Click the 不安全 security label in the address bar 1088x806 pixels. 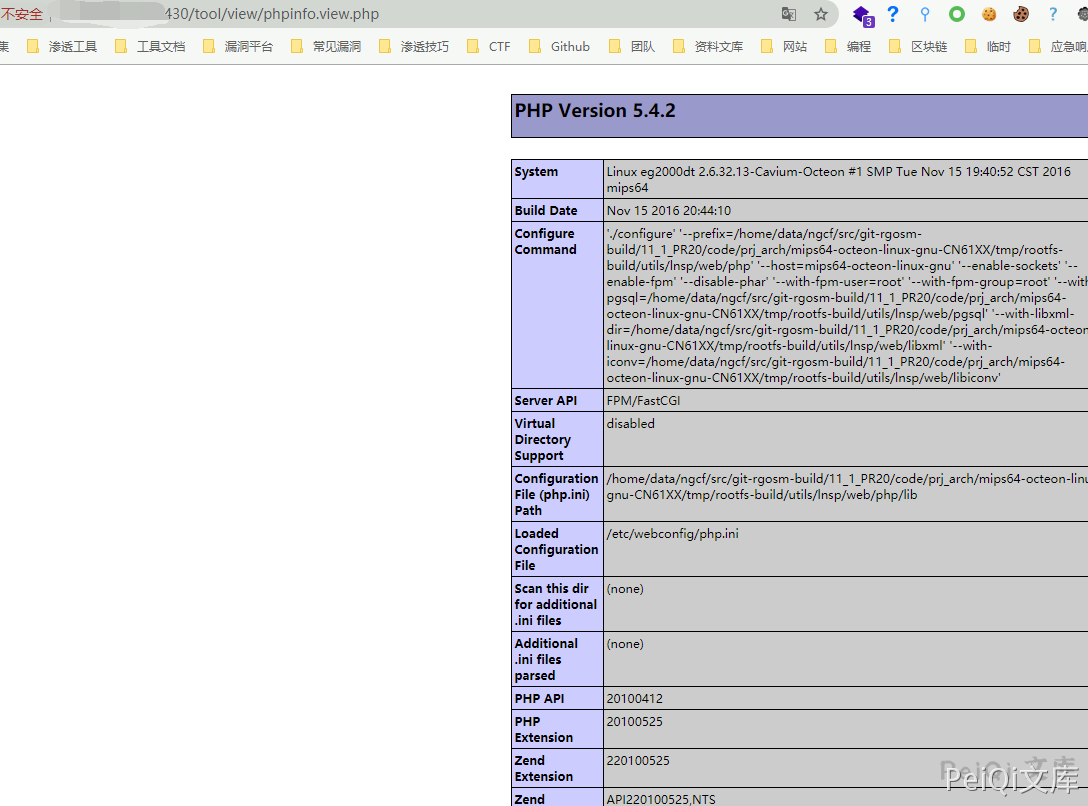coord(22,14)
